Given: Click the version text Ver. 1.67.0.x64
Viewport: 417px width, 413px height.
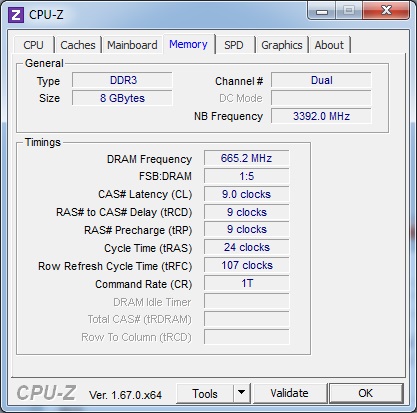Looking at the screenshot, I should (125, 395).
